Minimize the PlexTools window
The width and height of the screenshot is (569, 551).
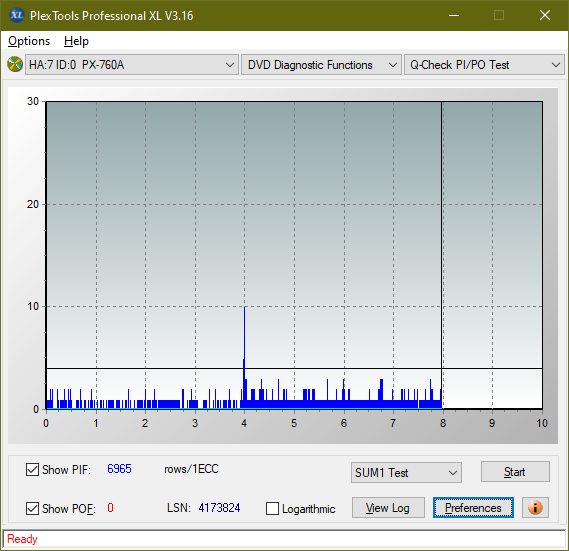click(x=454, y=15)
